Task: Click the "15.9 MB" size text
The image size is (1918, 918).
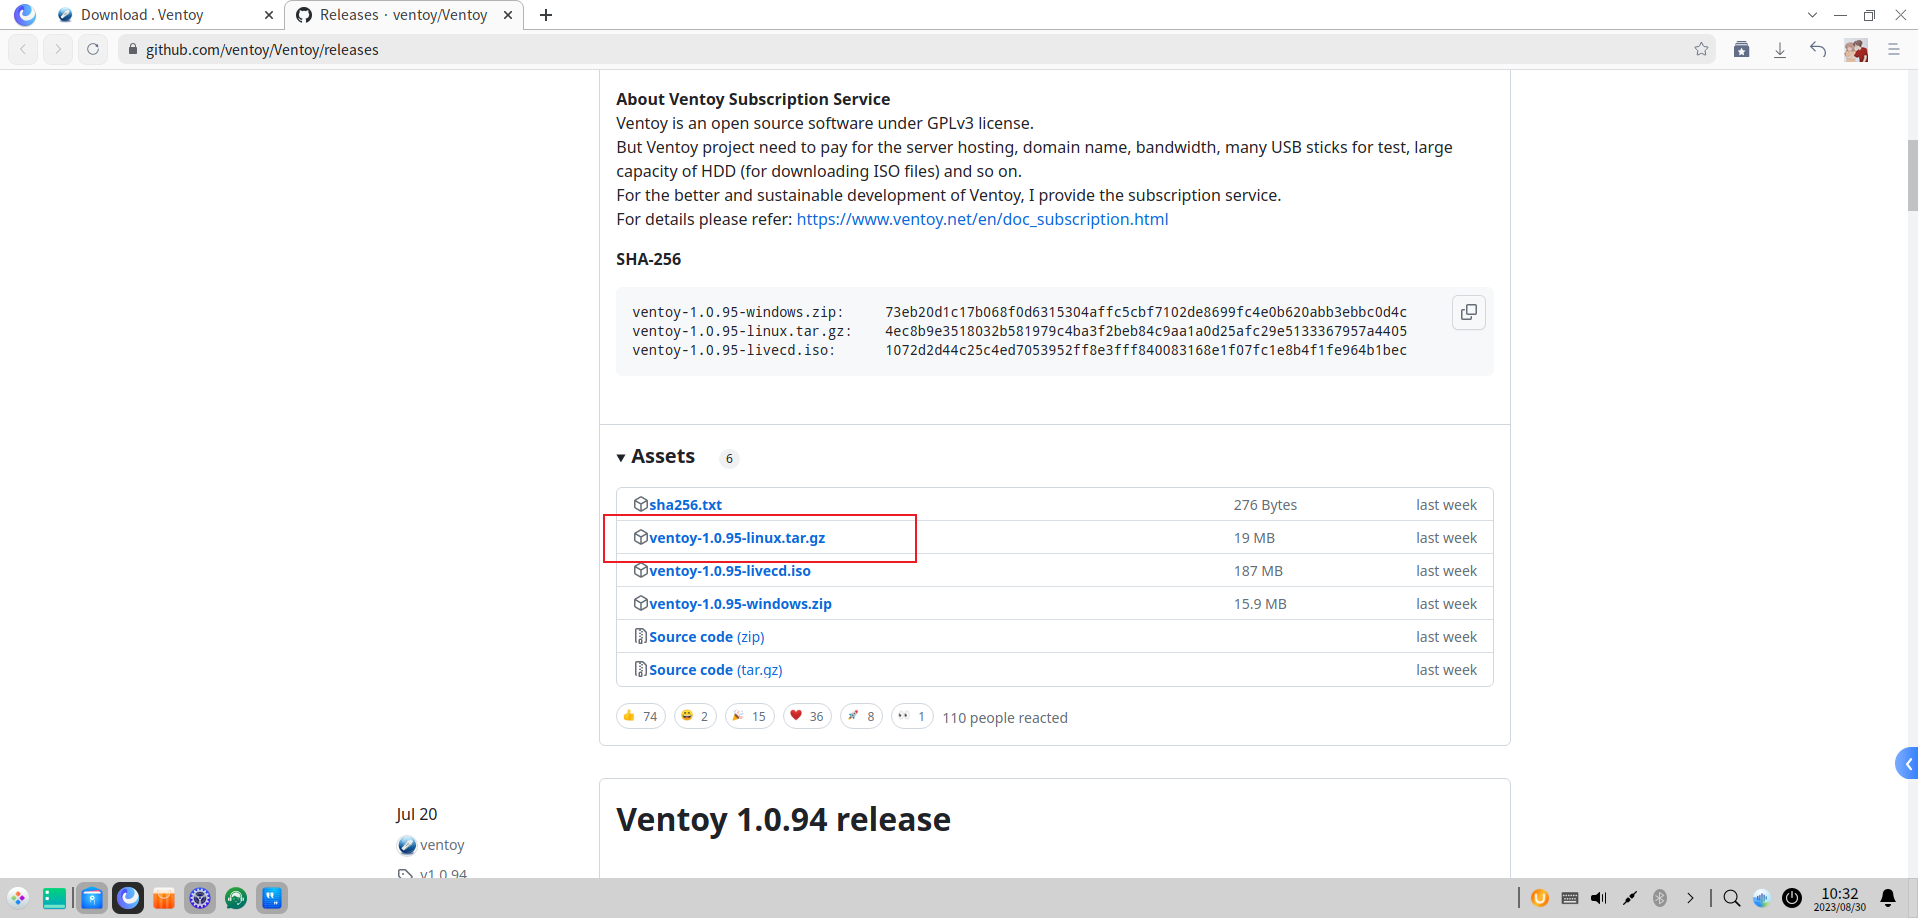Action: pos(1260,604)
